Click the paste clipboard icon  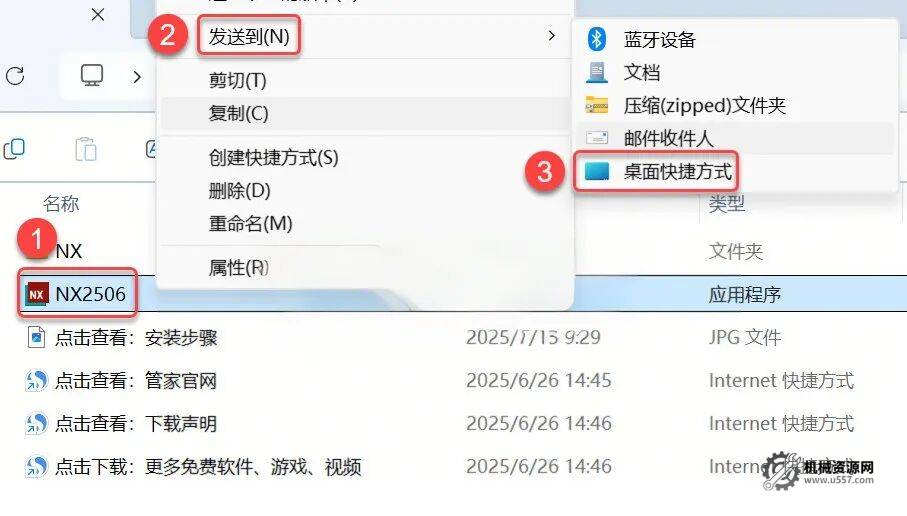click(86, 149)
